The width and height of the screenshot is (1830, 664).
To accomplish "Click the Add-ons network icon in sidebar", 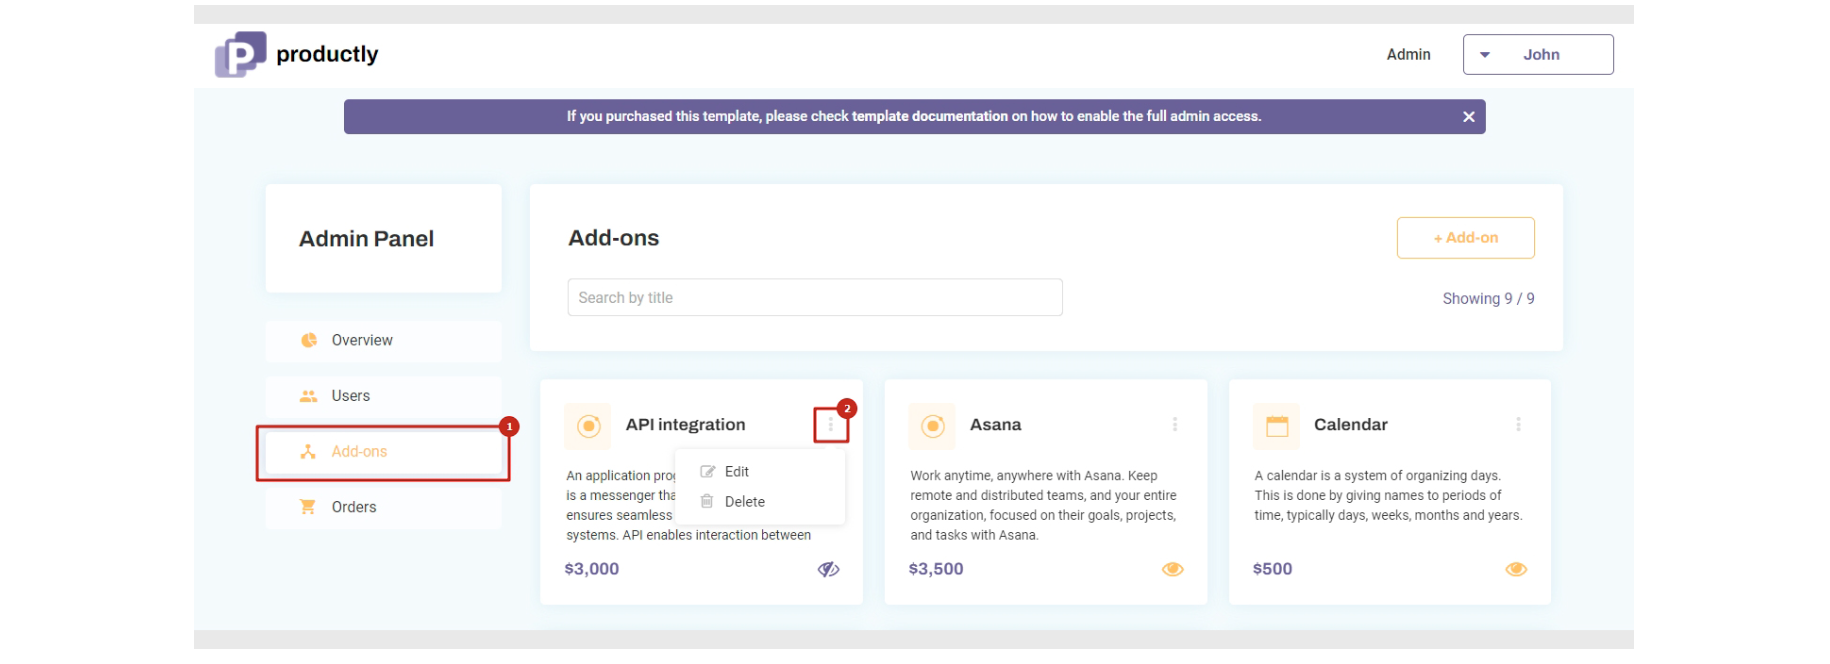I will 309,452.
